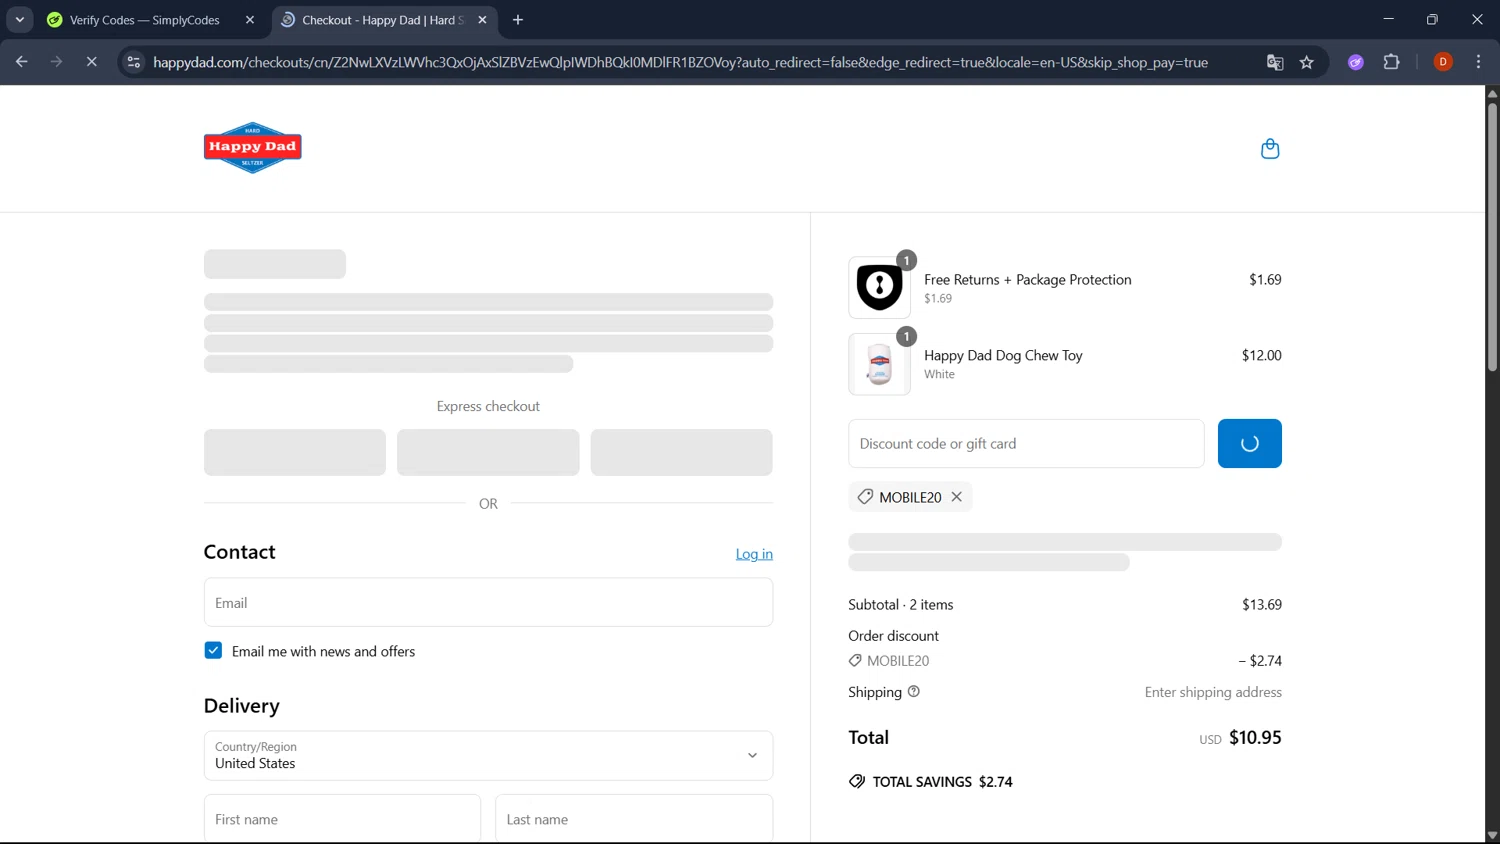1500x844 pixels.
Task: Stop page loading in browser toolbar
Action: tap(91, 62)
